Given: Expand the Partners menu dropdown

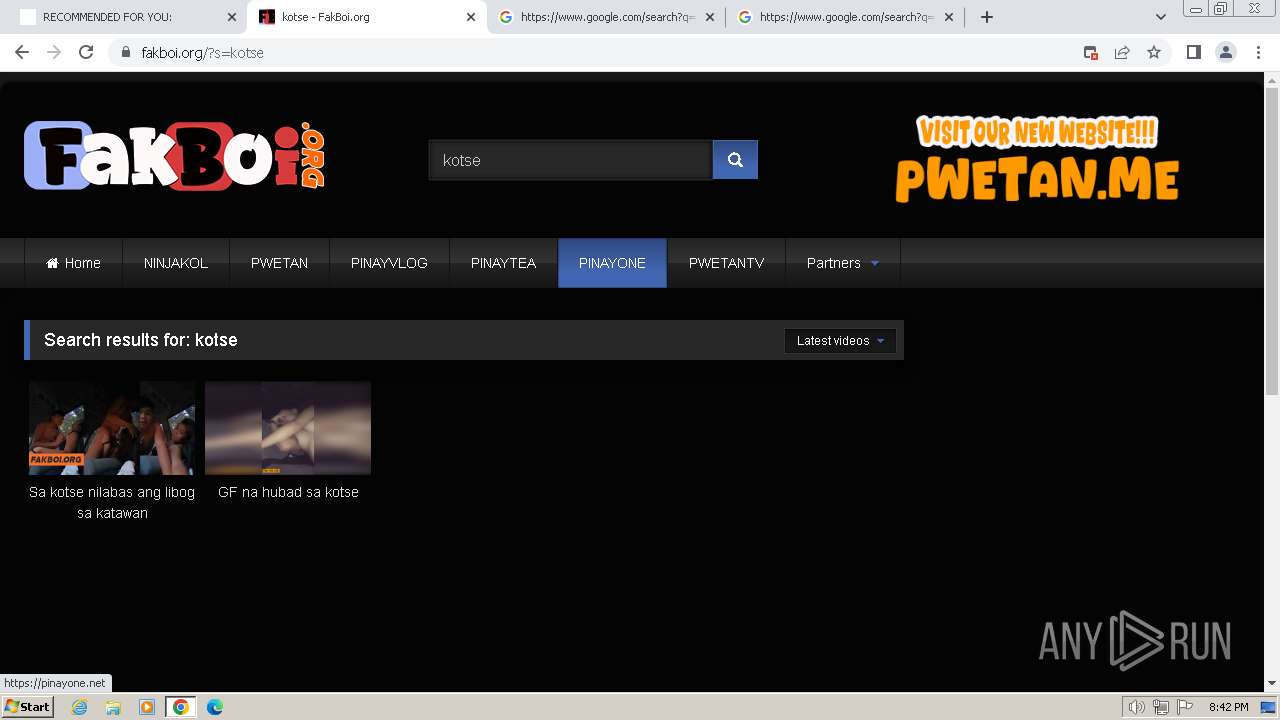Looking at the screenshot, I should click(x=843, y=263).
